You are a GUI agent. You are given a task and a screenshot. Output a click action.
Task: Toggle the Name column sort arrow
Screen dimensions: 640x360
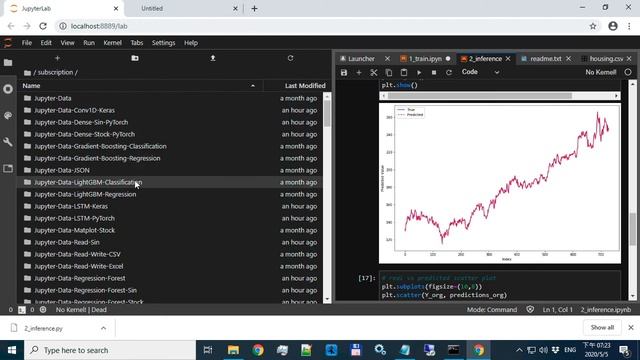click(x=253, y=86)
